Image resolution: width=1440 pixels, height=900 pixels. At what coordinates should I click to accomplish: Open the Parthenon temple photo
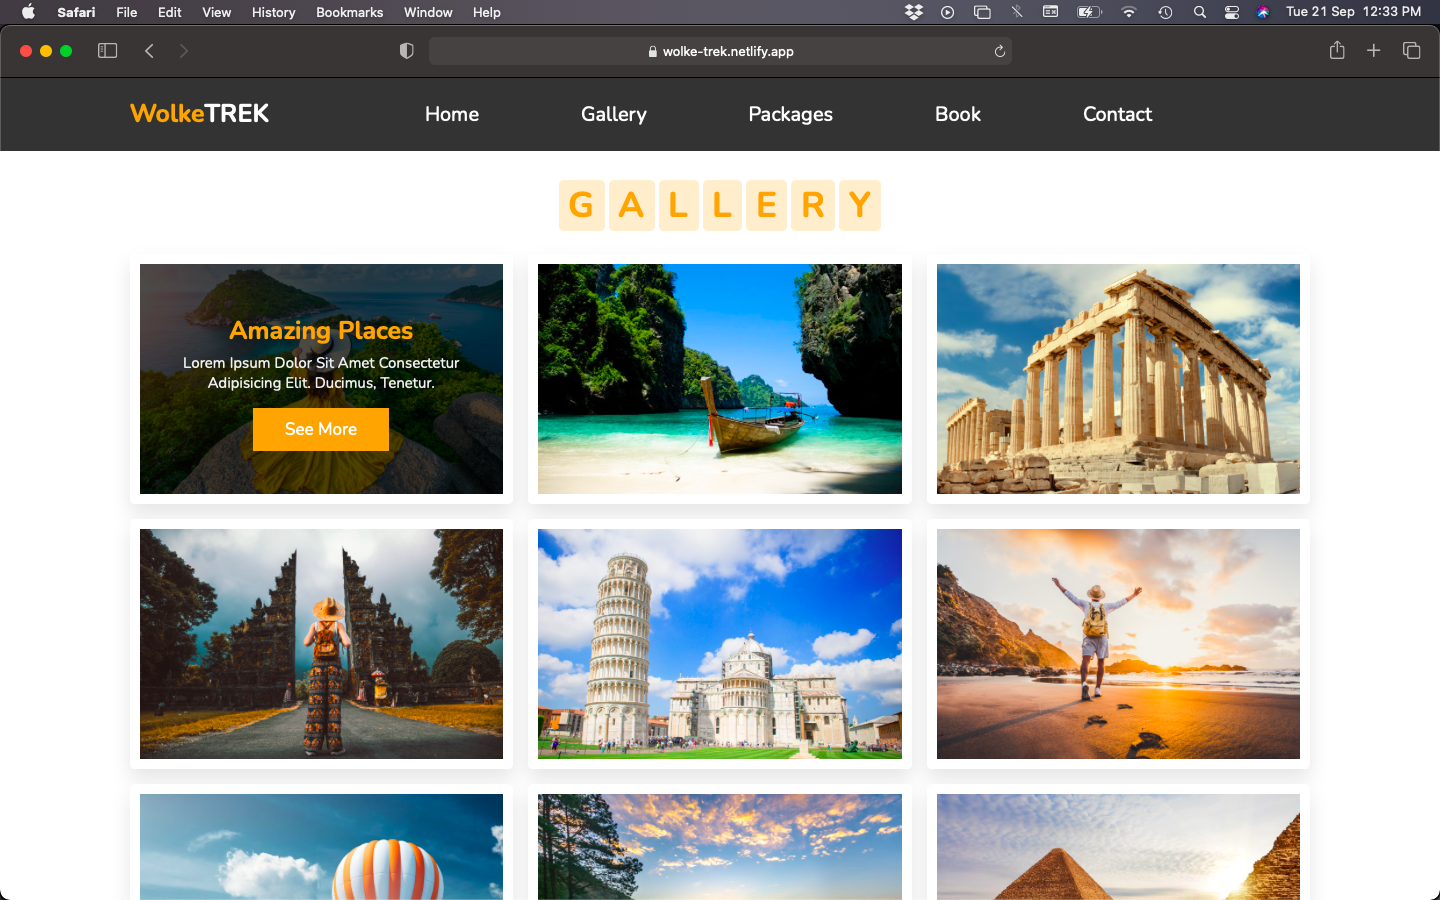coord(1118,379)
